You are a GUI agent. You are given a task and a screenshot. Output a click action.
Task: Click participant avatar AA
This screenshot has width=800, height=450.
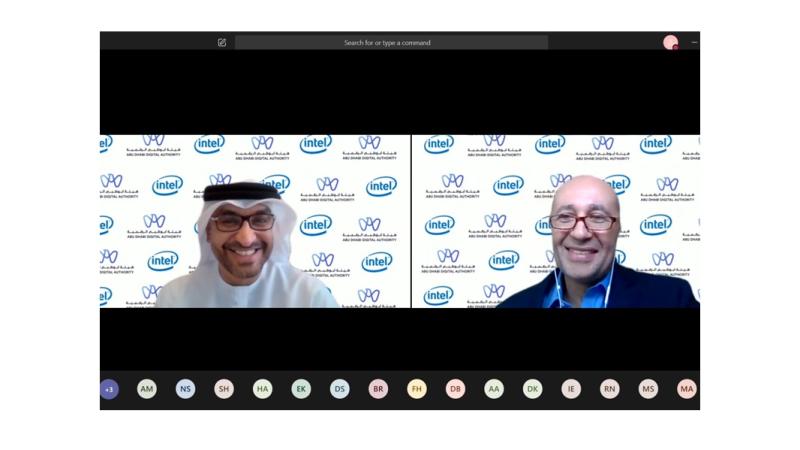tap(494, 389)
